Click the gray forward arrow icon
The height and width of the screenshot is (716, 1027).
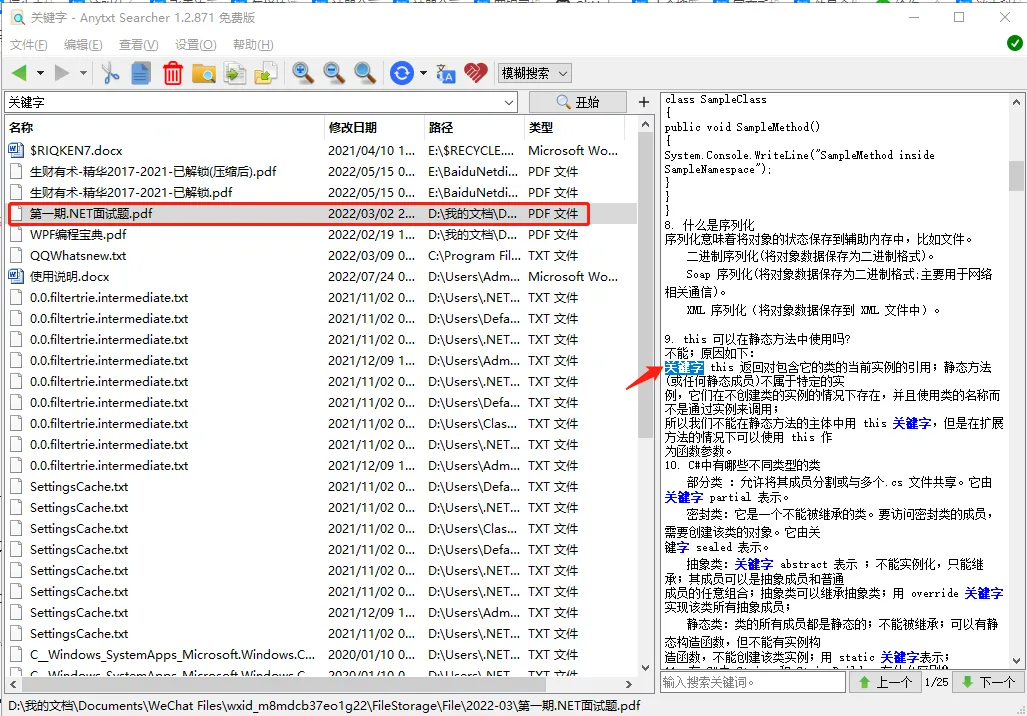[62, 73]
